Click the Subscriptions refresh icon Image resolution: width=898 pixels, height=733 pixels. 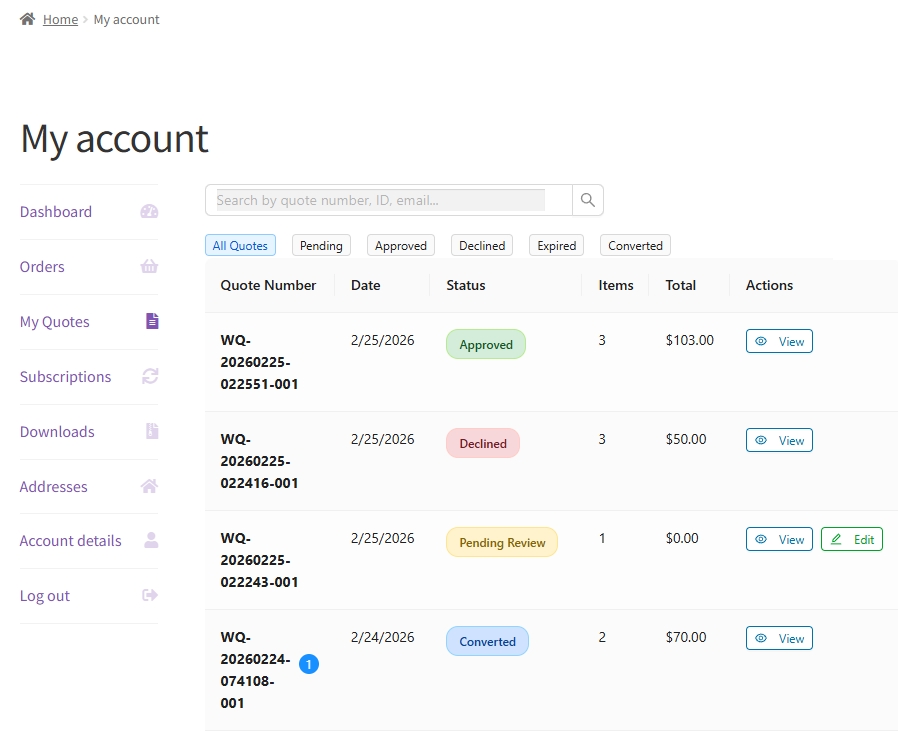pyautogui.click(x=150, y=377)
